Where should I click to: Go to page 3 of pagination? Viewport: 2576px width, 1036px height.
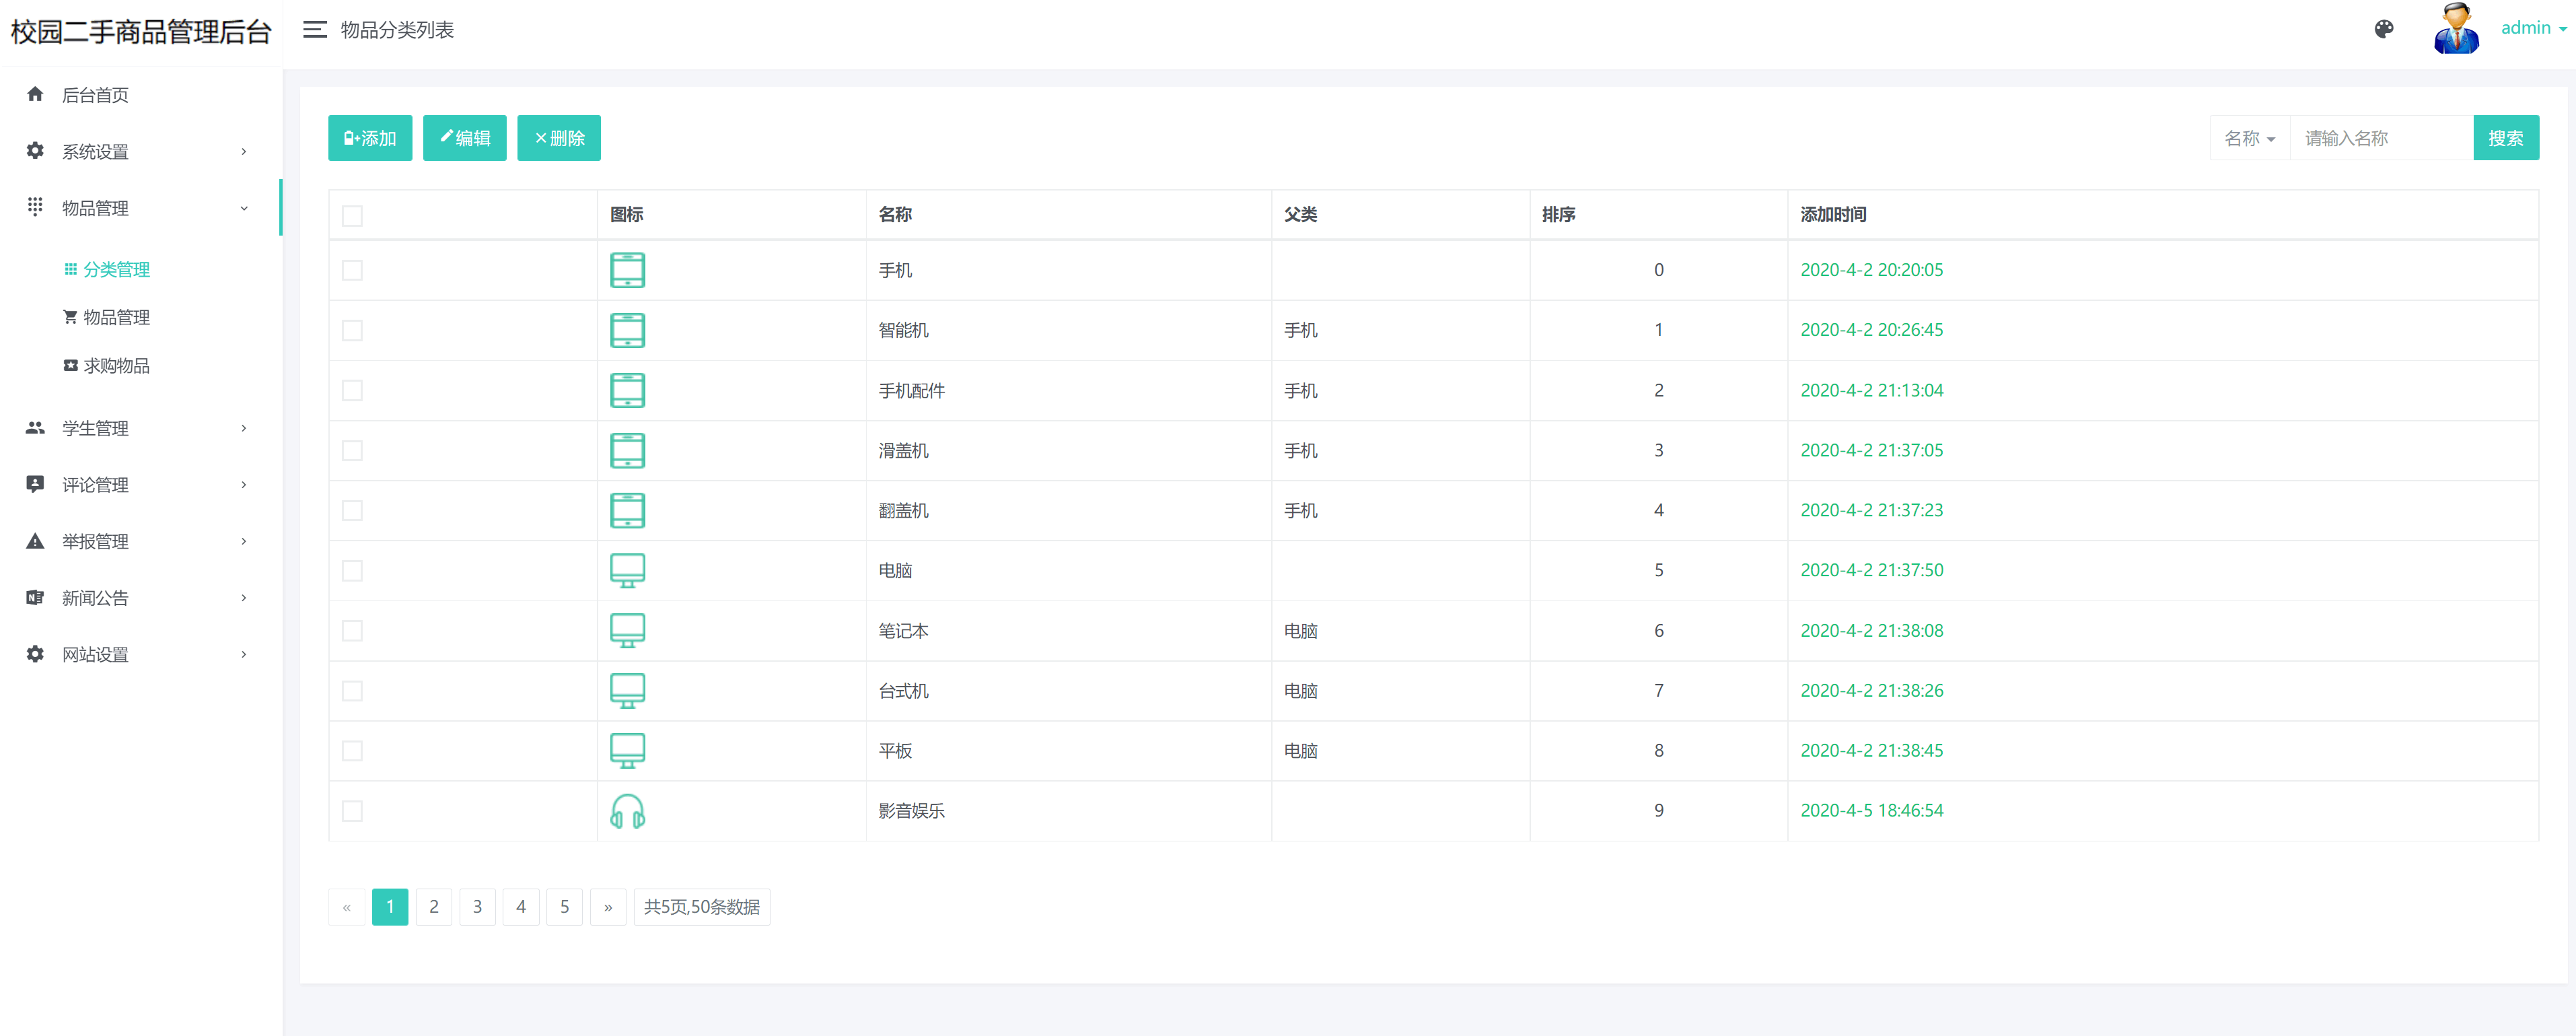point(477,907)
